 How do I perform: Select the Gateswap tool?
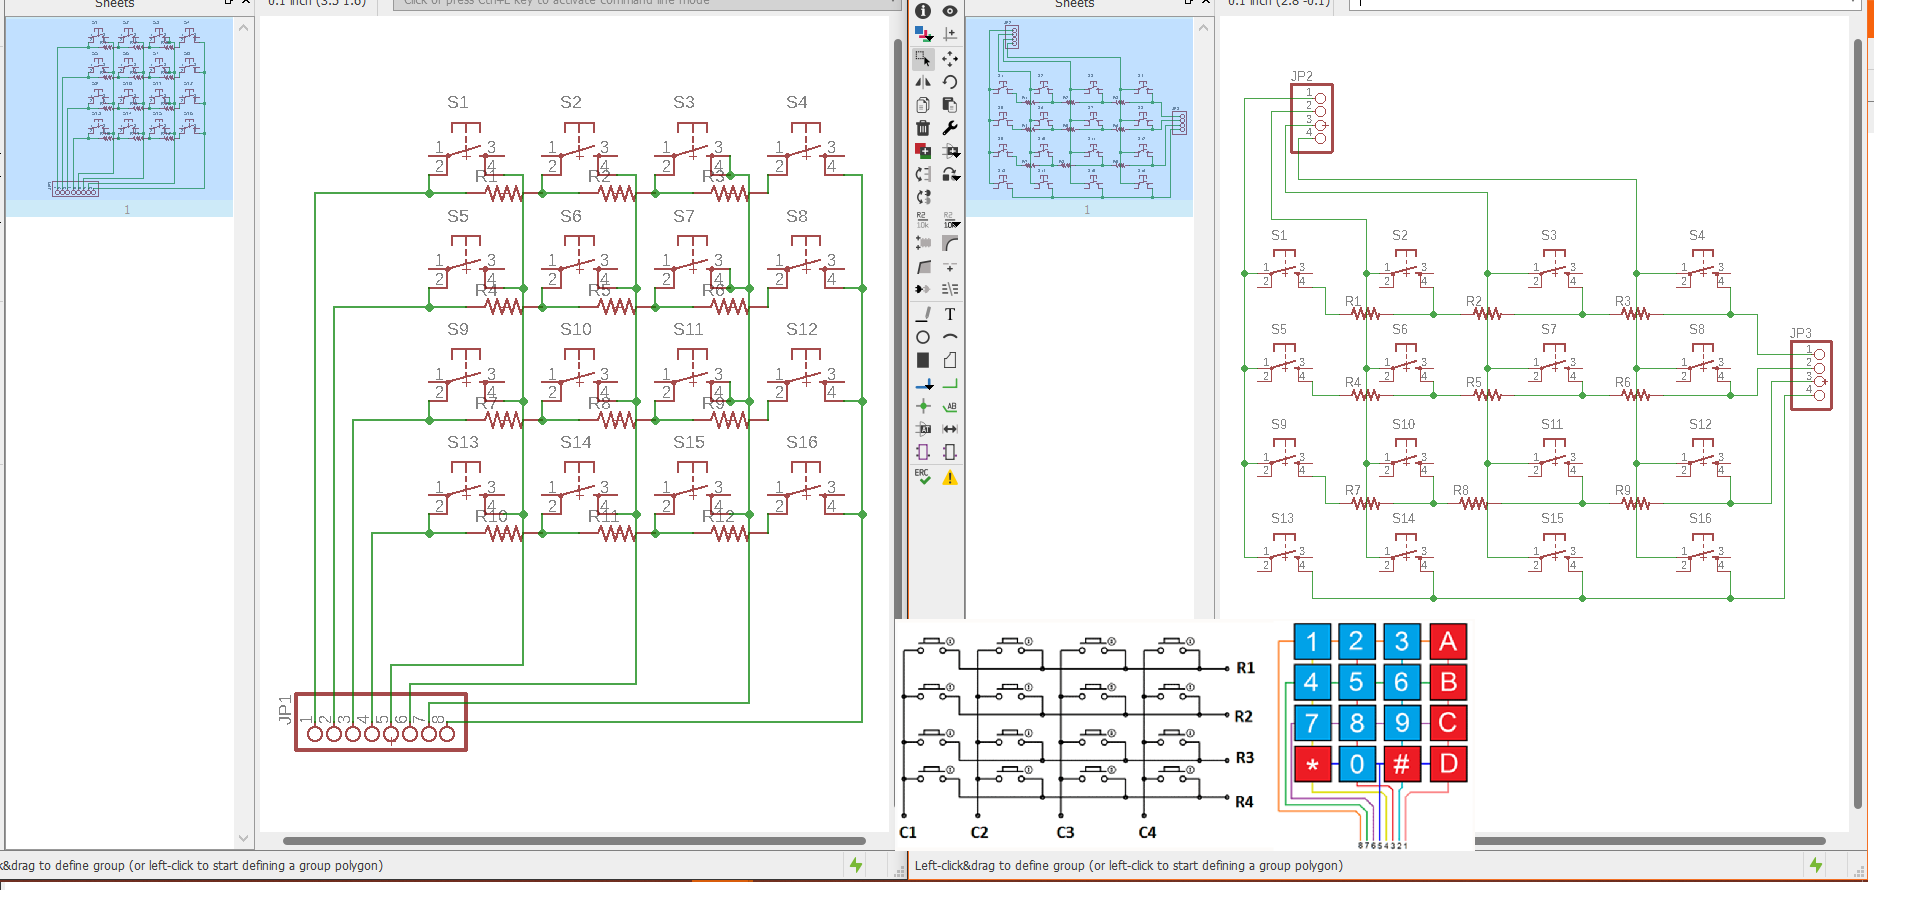point(923,197)
